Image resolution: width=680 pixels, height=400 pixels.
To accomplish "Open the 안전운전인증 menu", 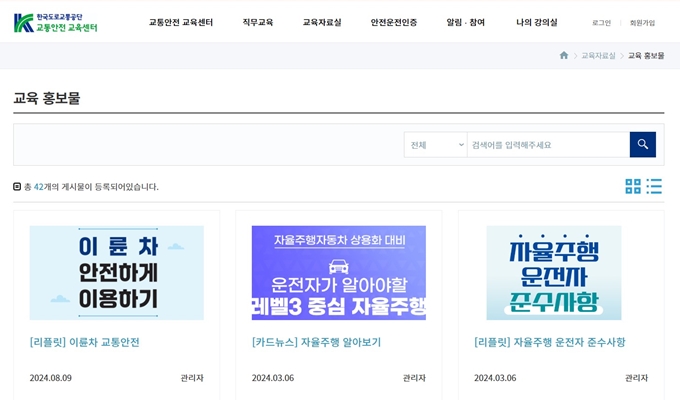I will tap(394, 22).
